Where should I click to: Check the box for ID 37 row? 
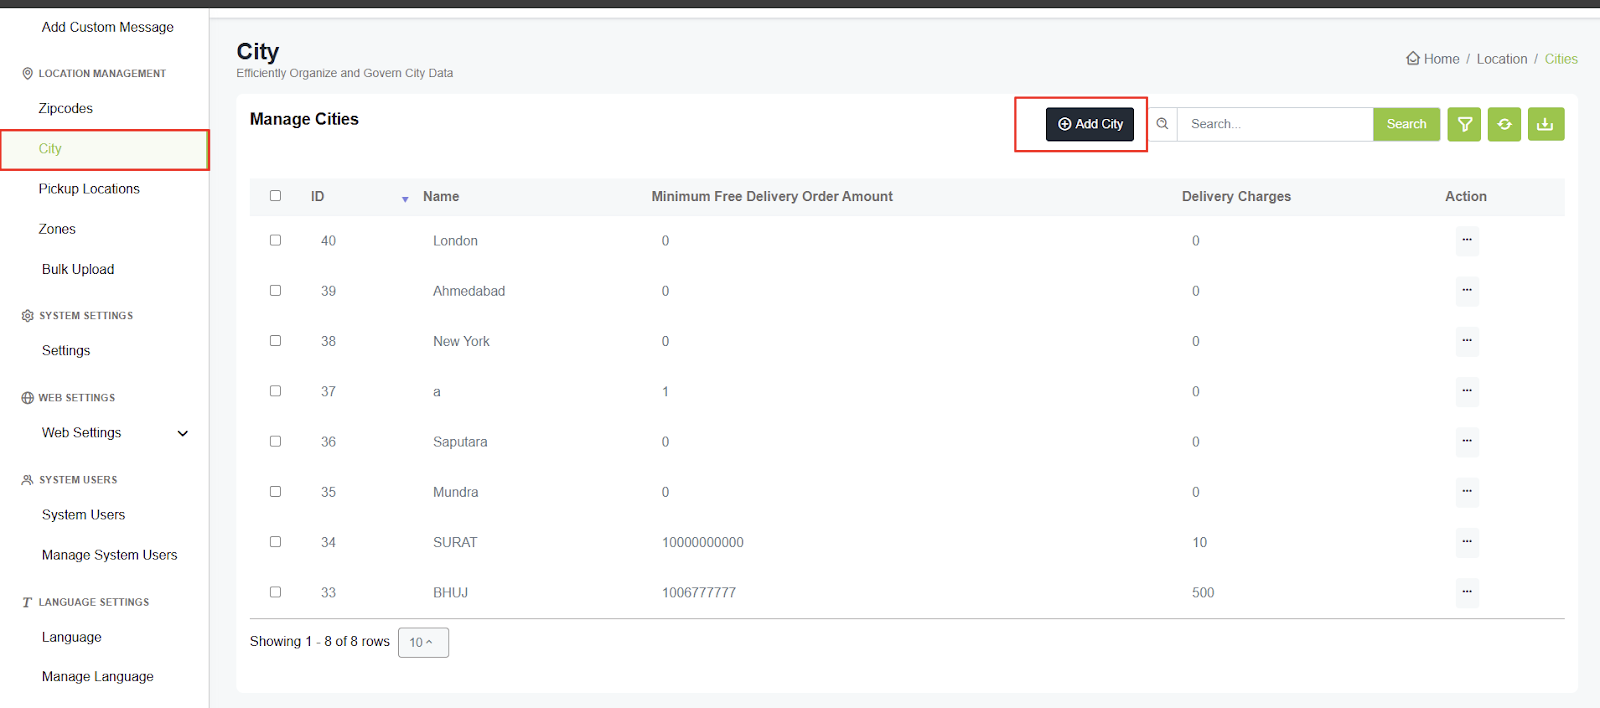[x=275, y=391]
